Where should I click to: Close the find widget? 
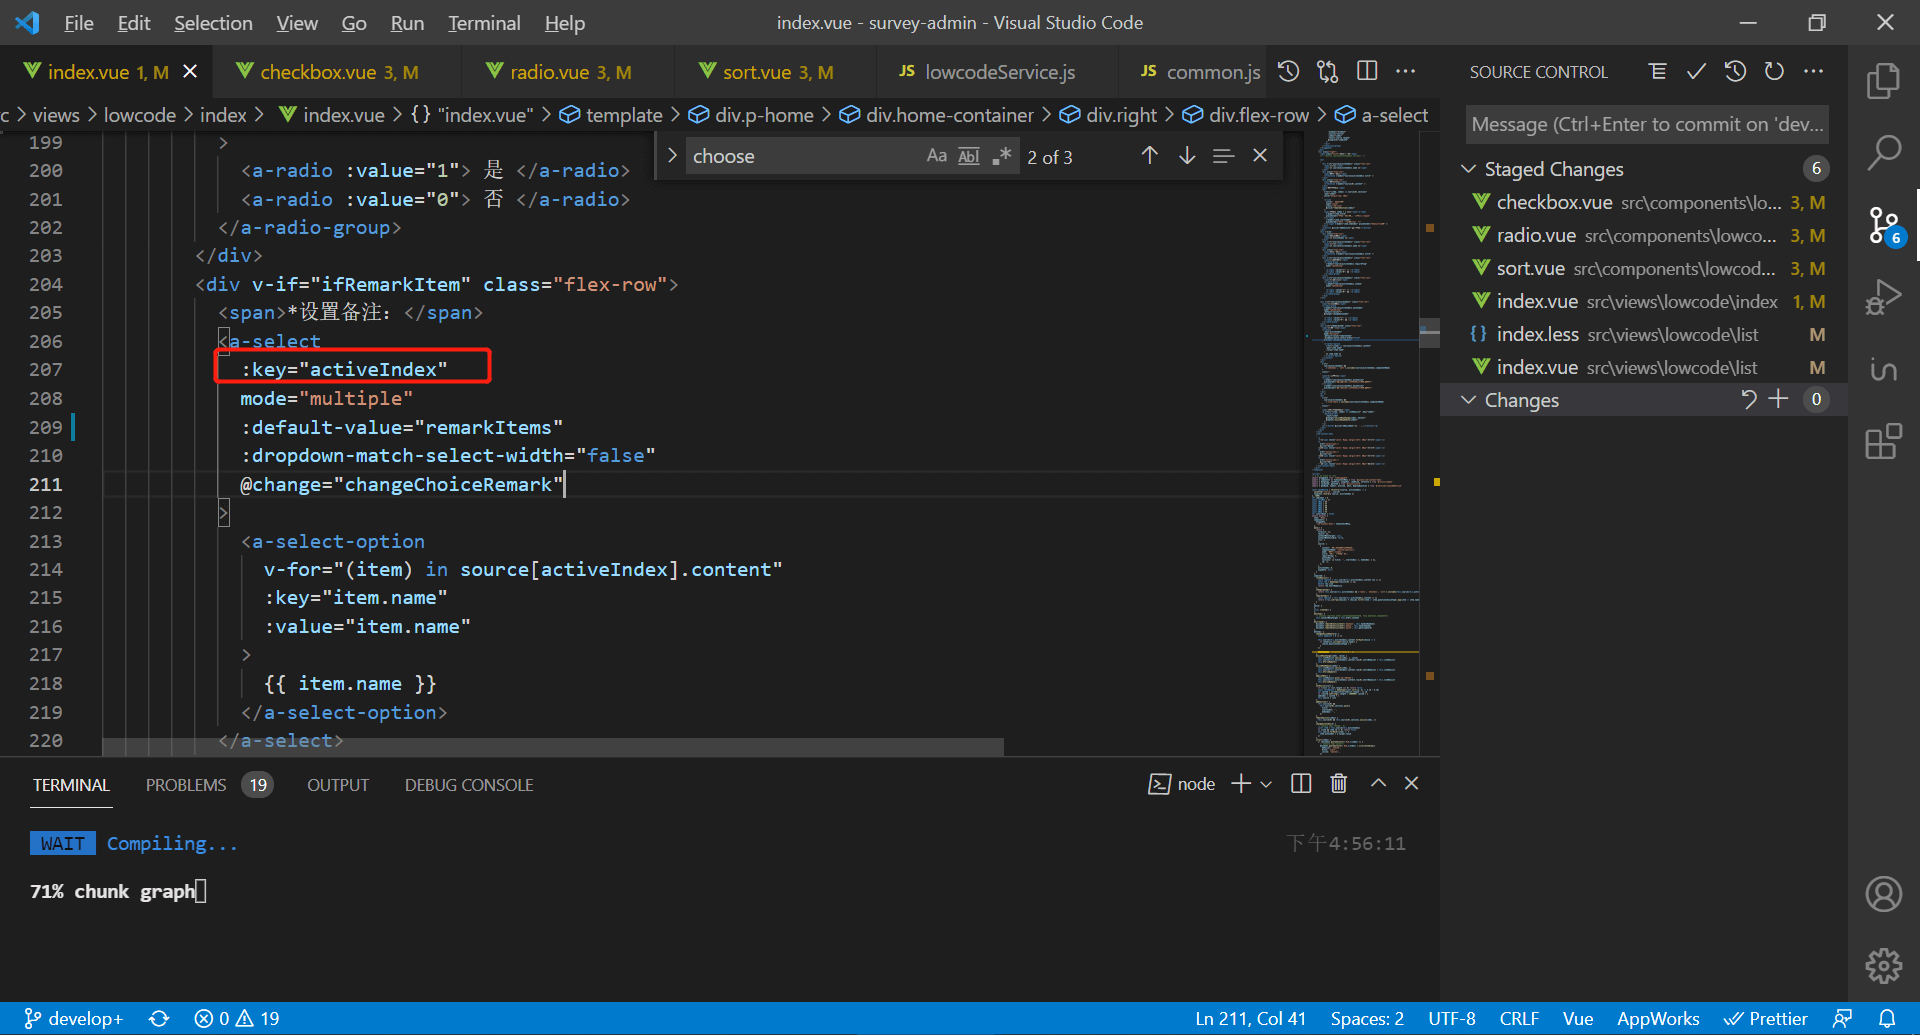click(x=1260, y=156)
